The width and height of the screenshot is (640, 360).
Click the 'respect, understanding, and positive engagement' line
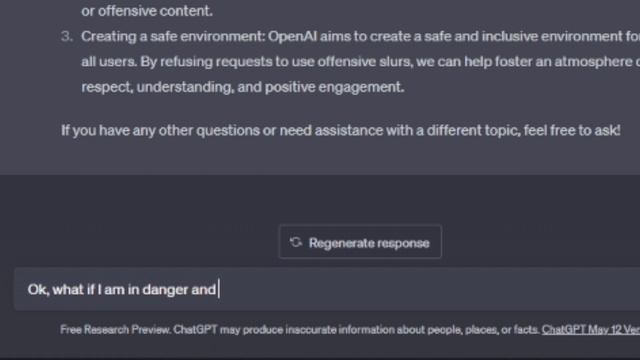pos(243,87)
